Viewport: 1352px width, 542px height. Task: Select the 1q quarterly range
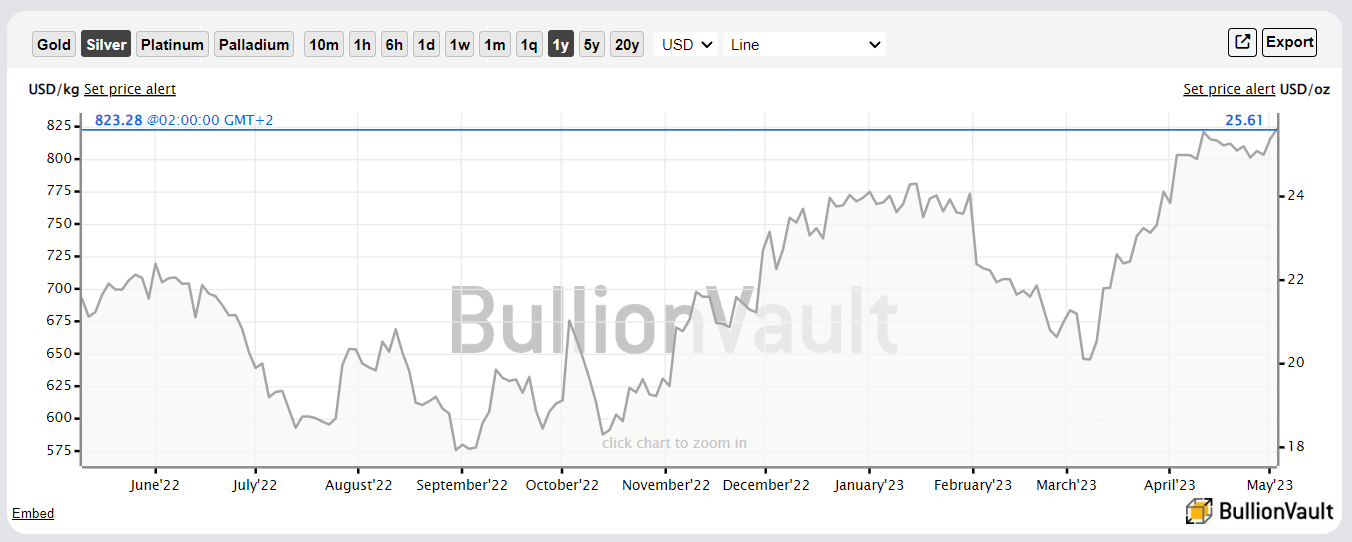click(529, 44)
